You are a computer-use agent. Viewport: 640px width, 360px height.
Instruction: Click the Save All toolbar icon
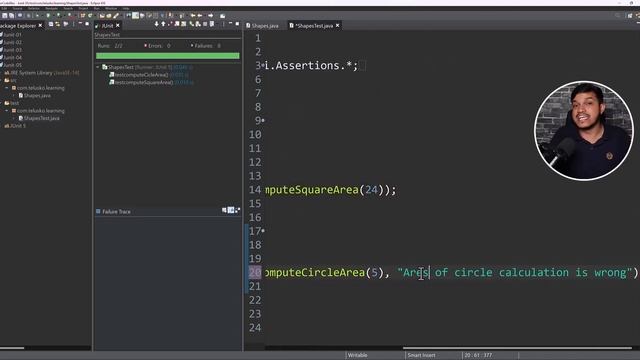coord(11,16)
